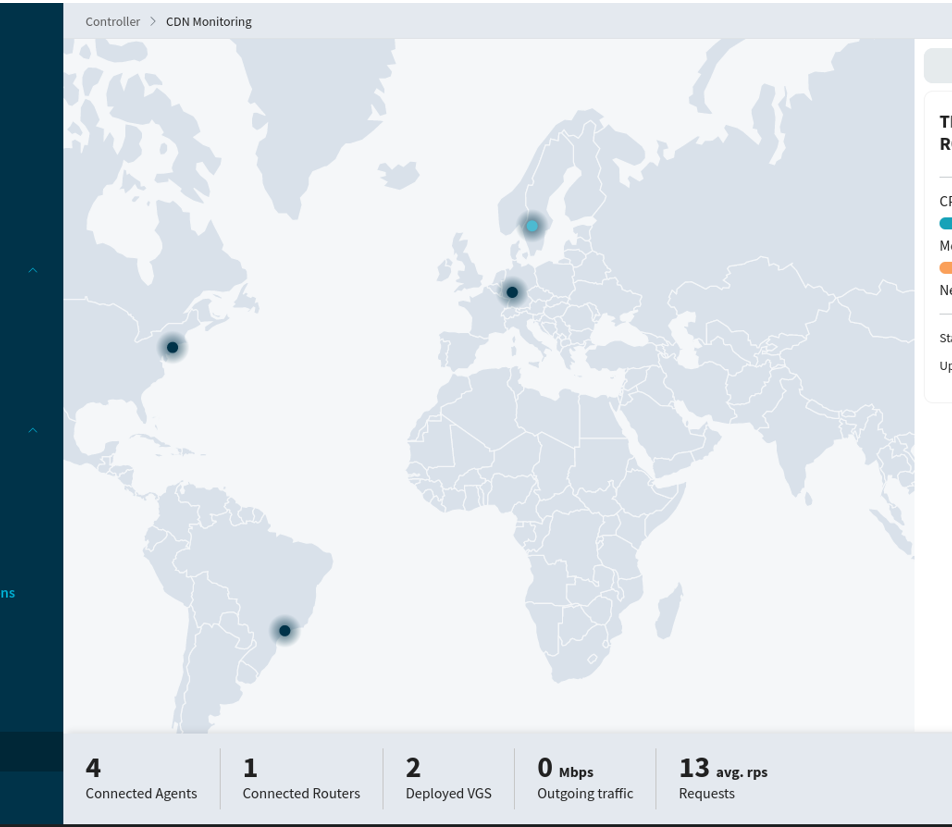Click the node details panel title

pyautogui.click(x=945, y=132)
